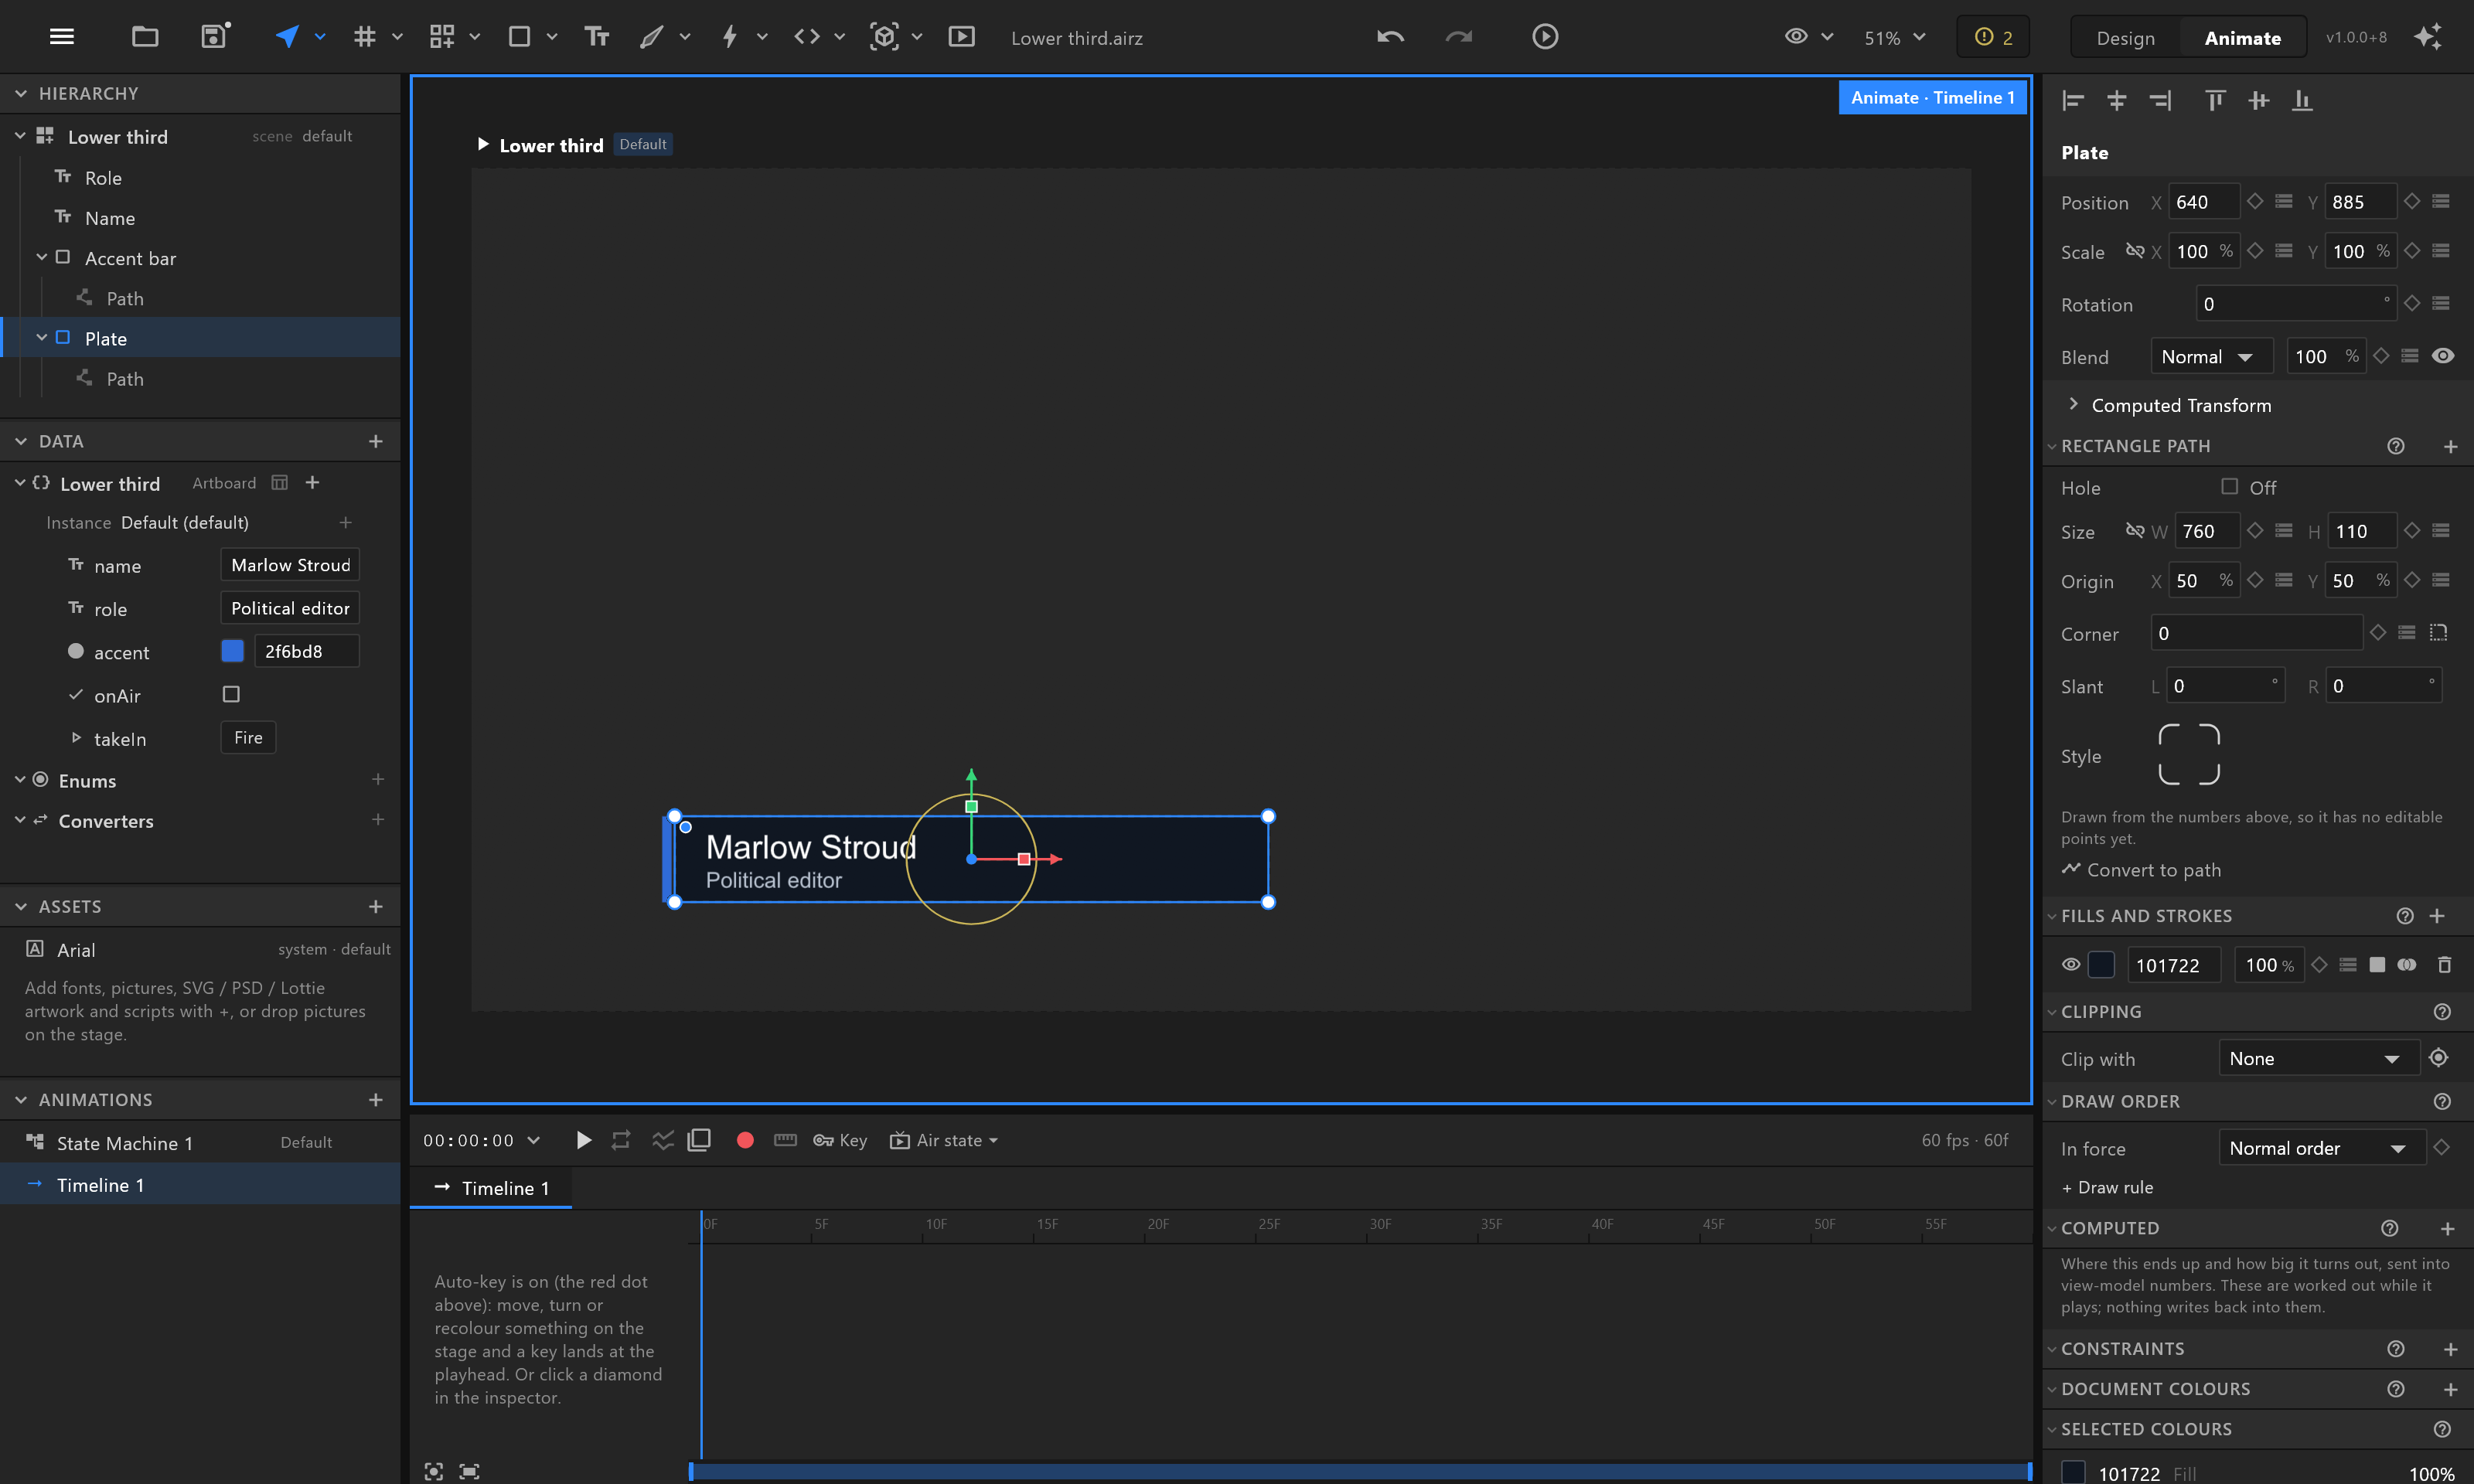Image resolution: width=2474 pixels, height=1484 pixels.
Task: Click the sparkle assistant icon
Action: tap(2428, 37)
